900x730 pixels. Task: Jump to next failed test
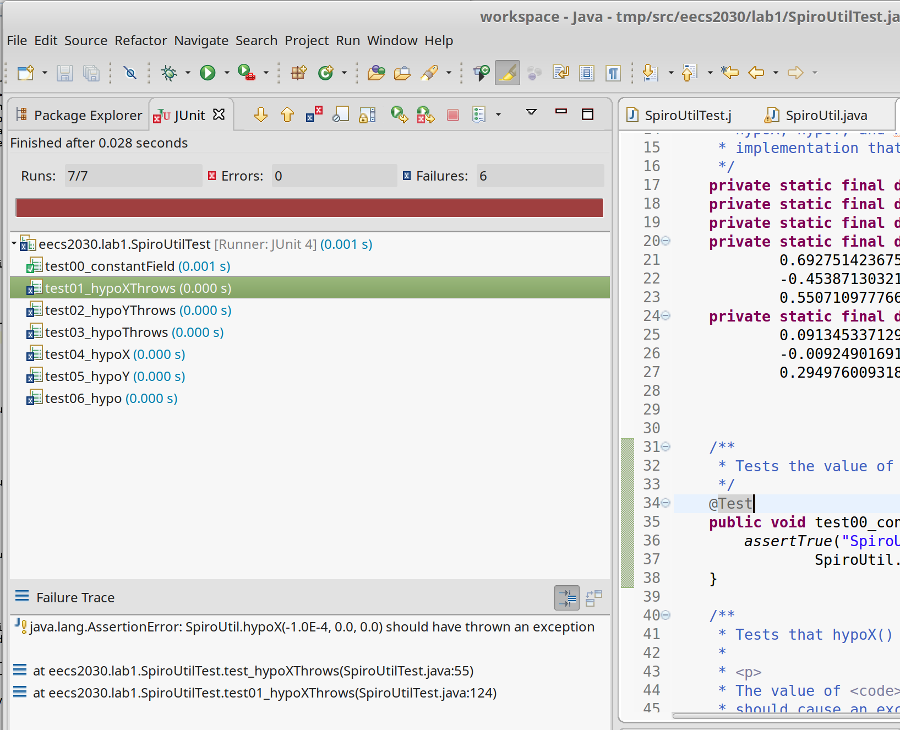pos(261,115)
